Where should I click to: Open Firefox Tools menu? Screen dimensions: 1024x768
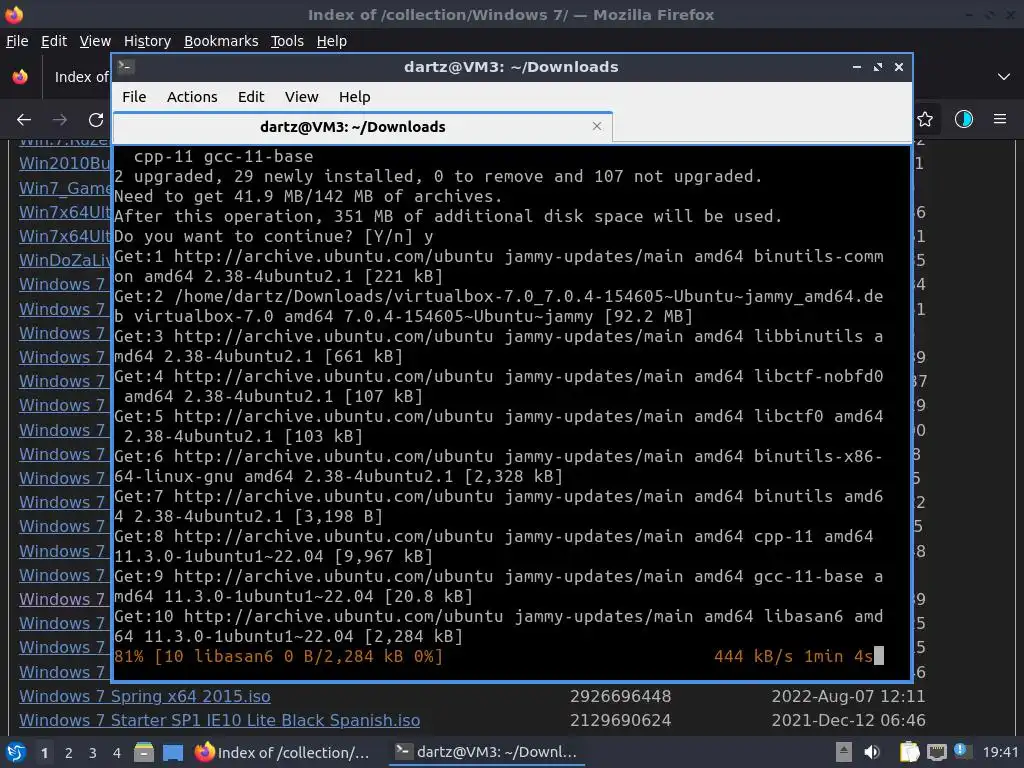[287, 40]
